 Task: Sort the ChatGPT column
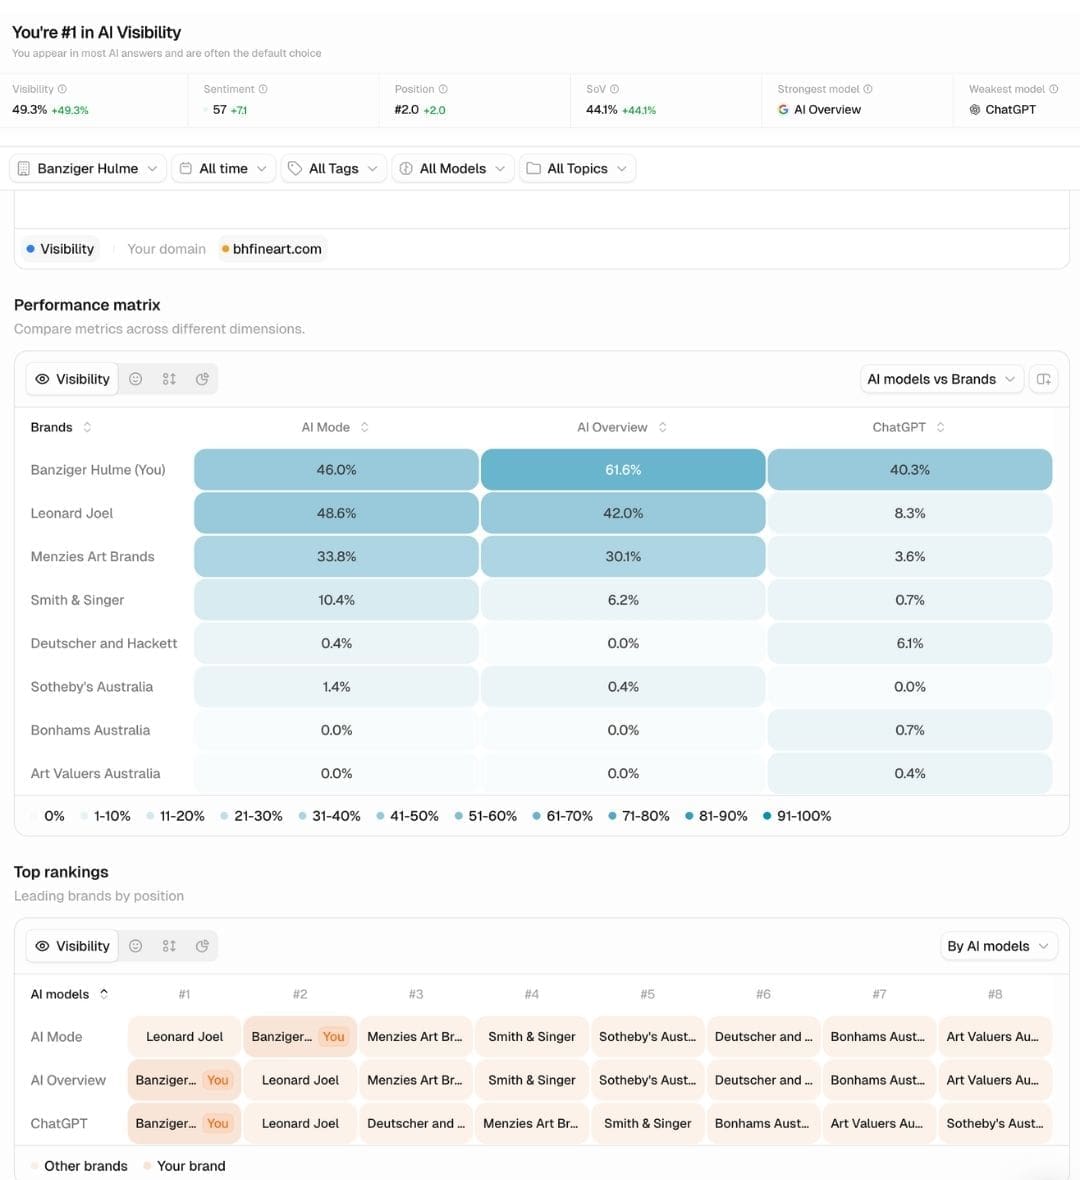(x=940, y=427)
